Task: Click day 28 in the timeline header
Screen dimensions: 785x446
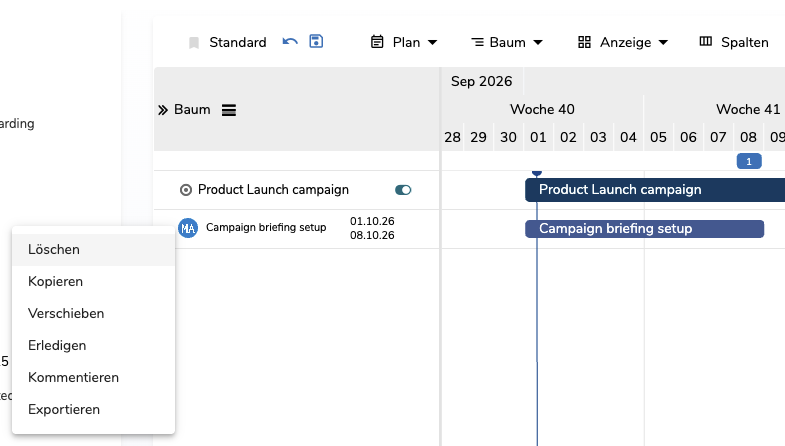Action: (x=452, y=138)
